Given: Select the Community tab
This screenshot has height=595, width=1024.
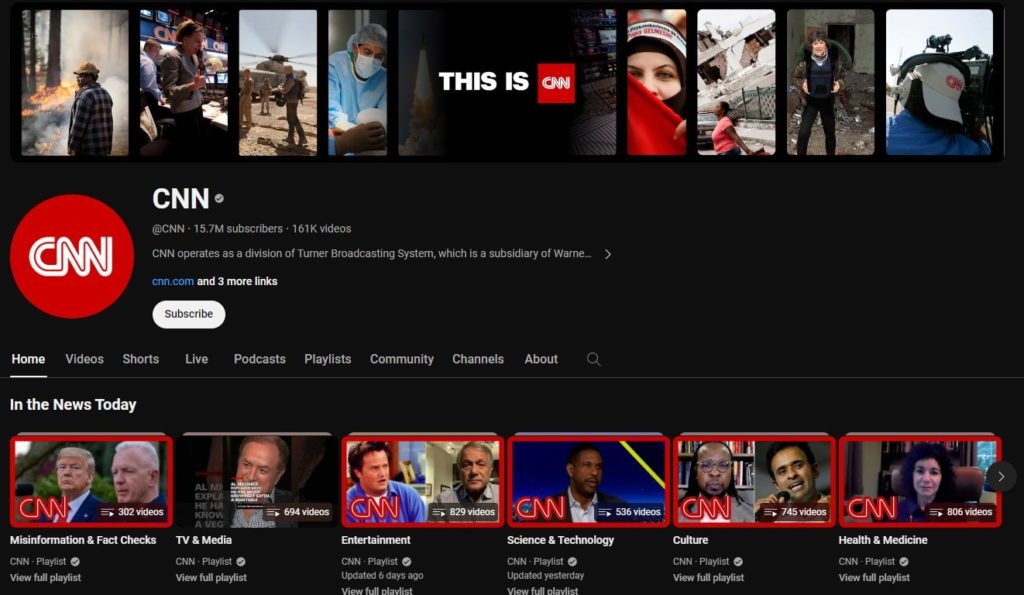Looking at the screenshot, I should pyautogui.click(x=401, y=359).
